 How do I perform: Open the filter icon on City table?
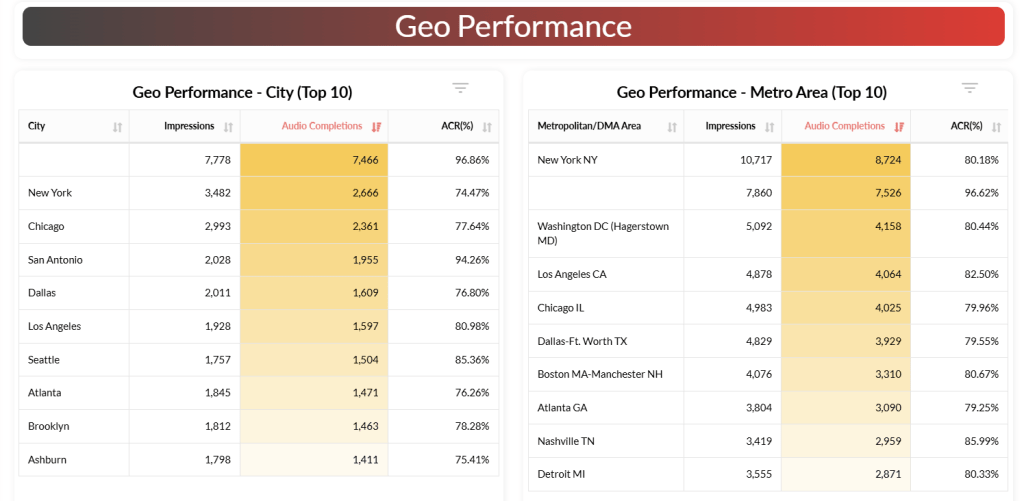point(460,88)
